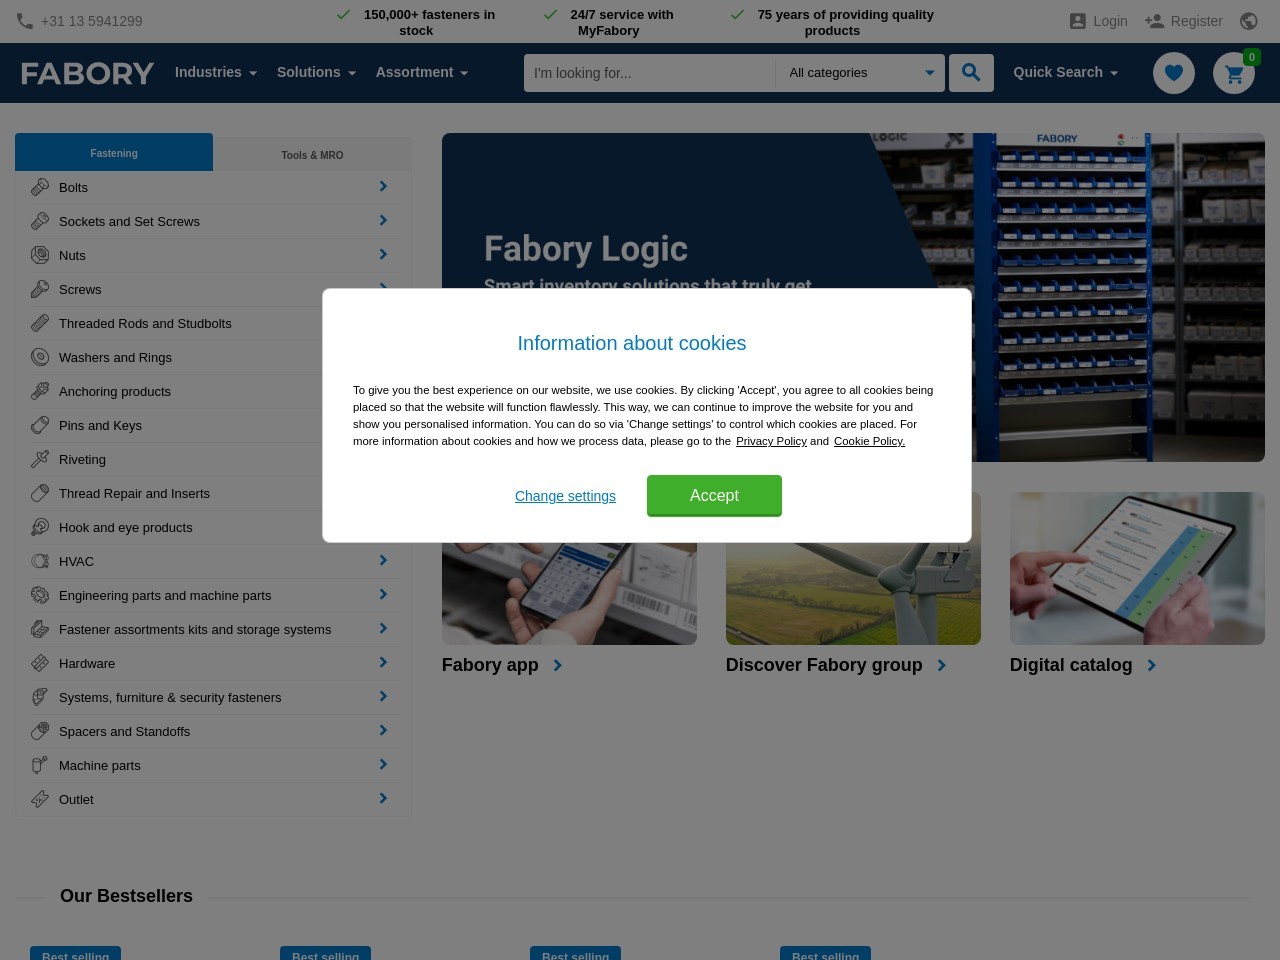The height and width of the screenshot is (960, 1280).
Task: Expand the Outlet row chevron
Action: pos(383,798)
